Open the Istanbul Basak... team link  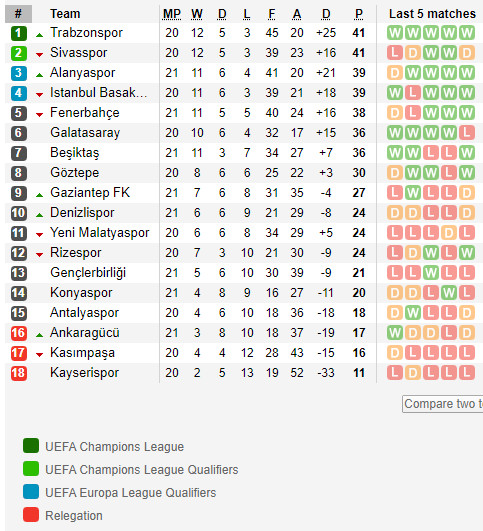(99, 92)
